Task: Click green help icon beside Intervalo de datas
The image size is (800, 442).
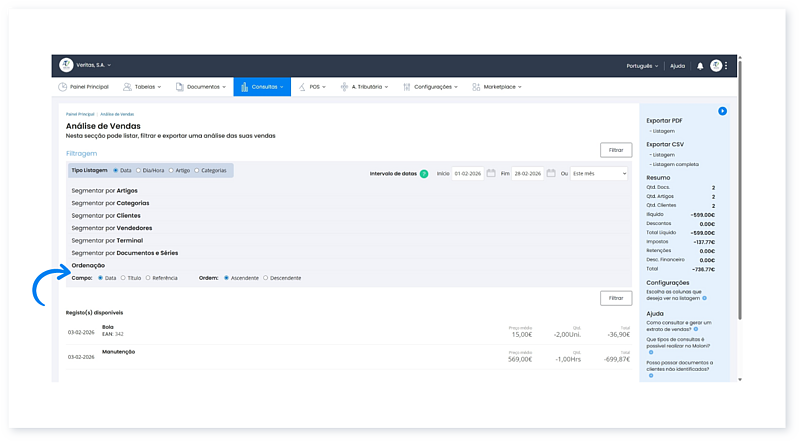Action: 424,173
